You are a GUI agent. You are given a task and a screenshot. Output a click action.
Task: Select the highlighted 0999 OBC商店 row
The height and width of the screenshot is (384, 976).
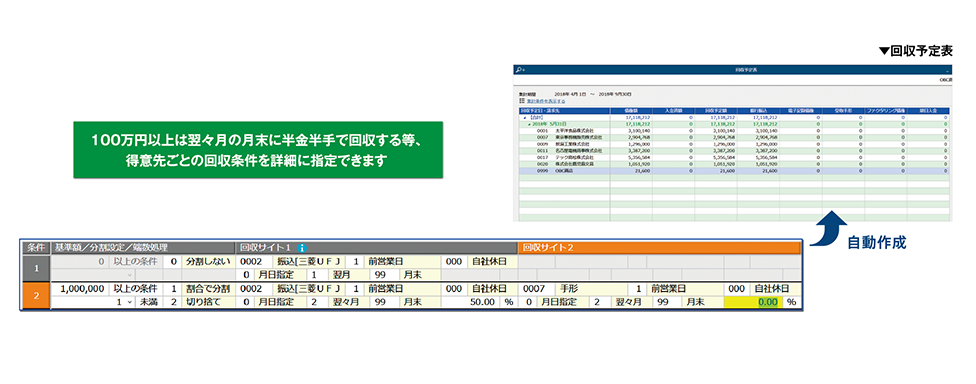733,171
